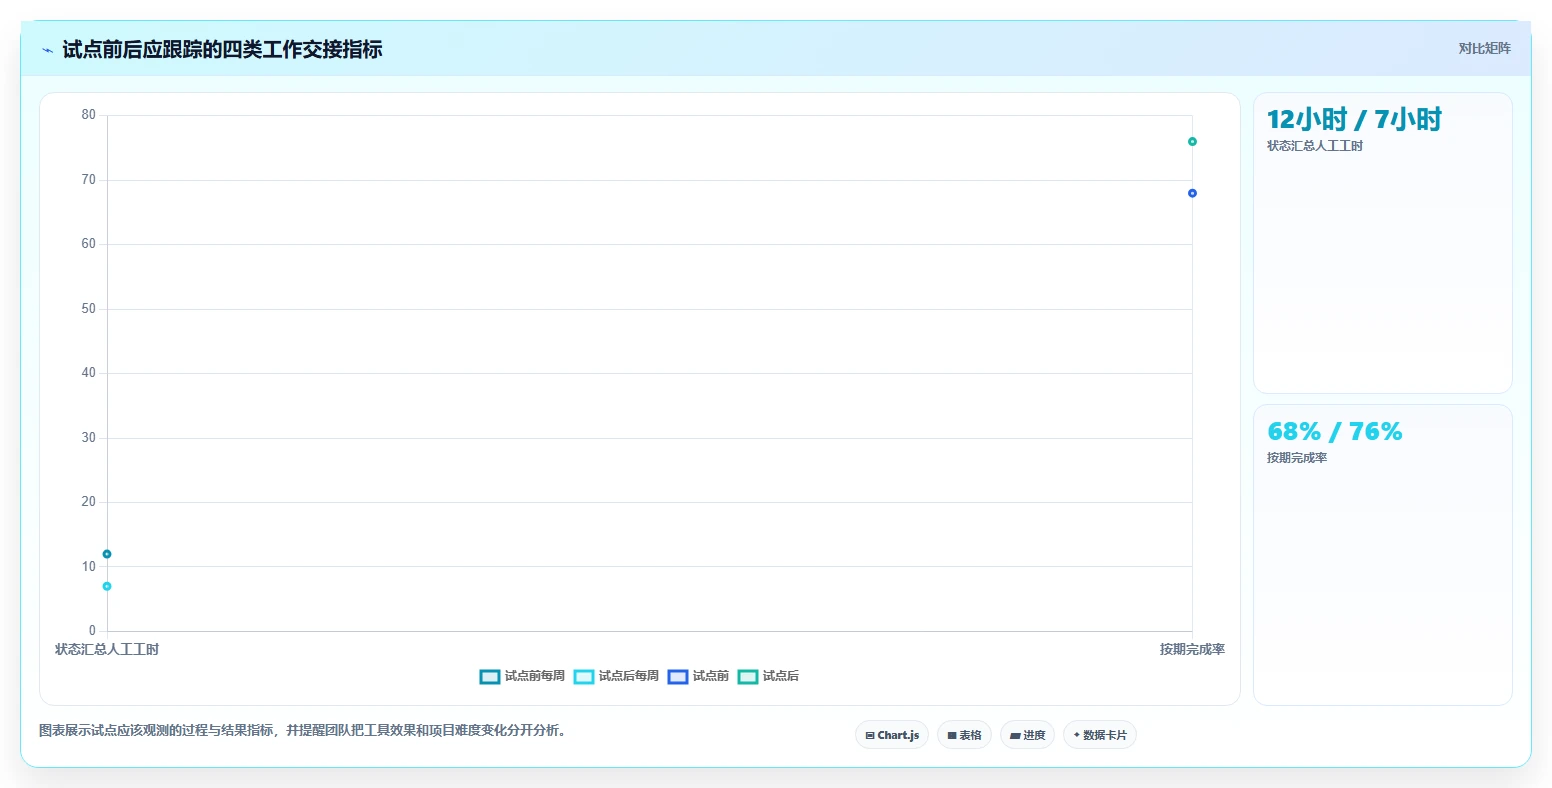Viewport: 1552px width, 788px height.
Task: Click 状态汇总人工工时 label in stat card
Action: (x=1315, y=146)
